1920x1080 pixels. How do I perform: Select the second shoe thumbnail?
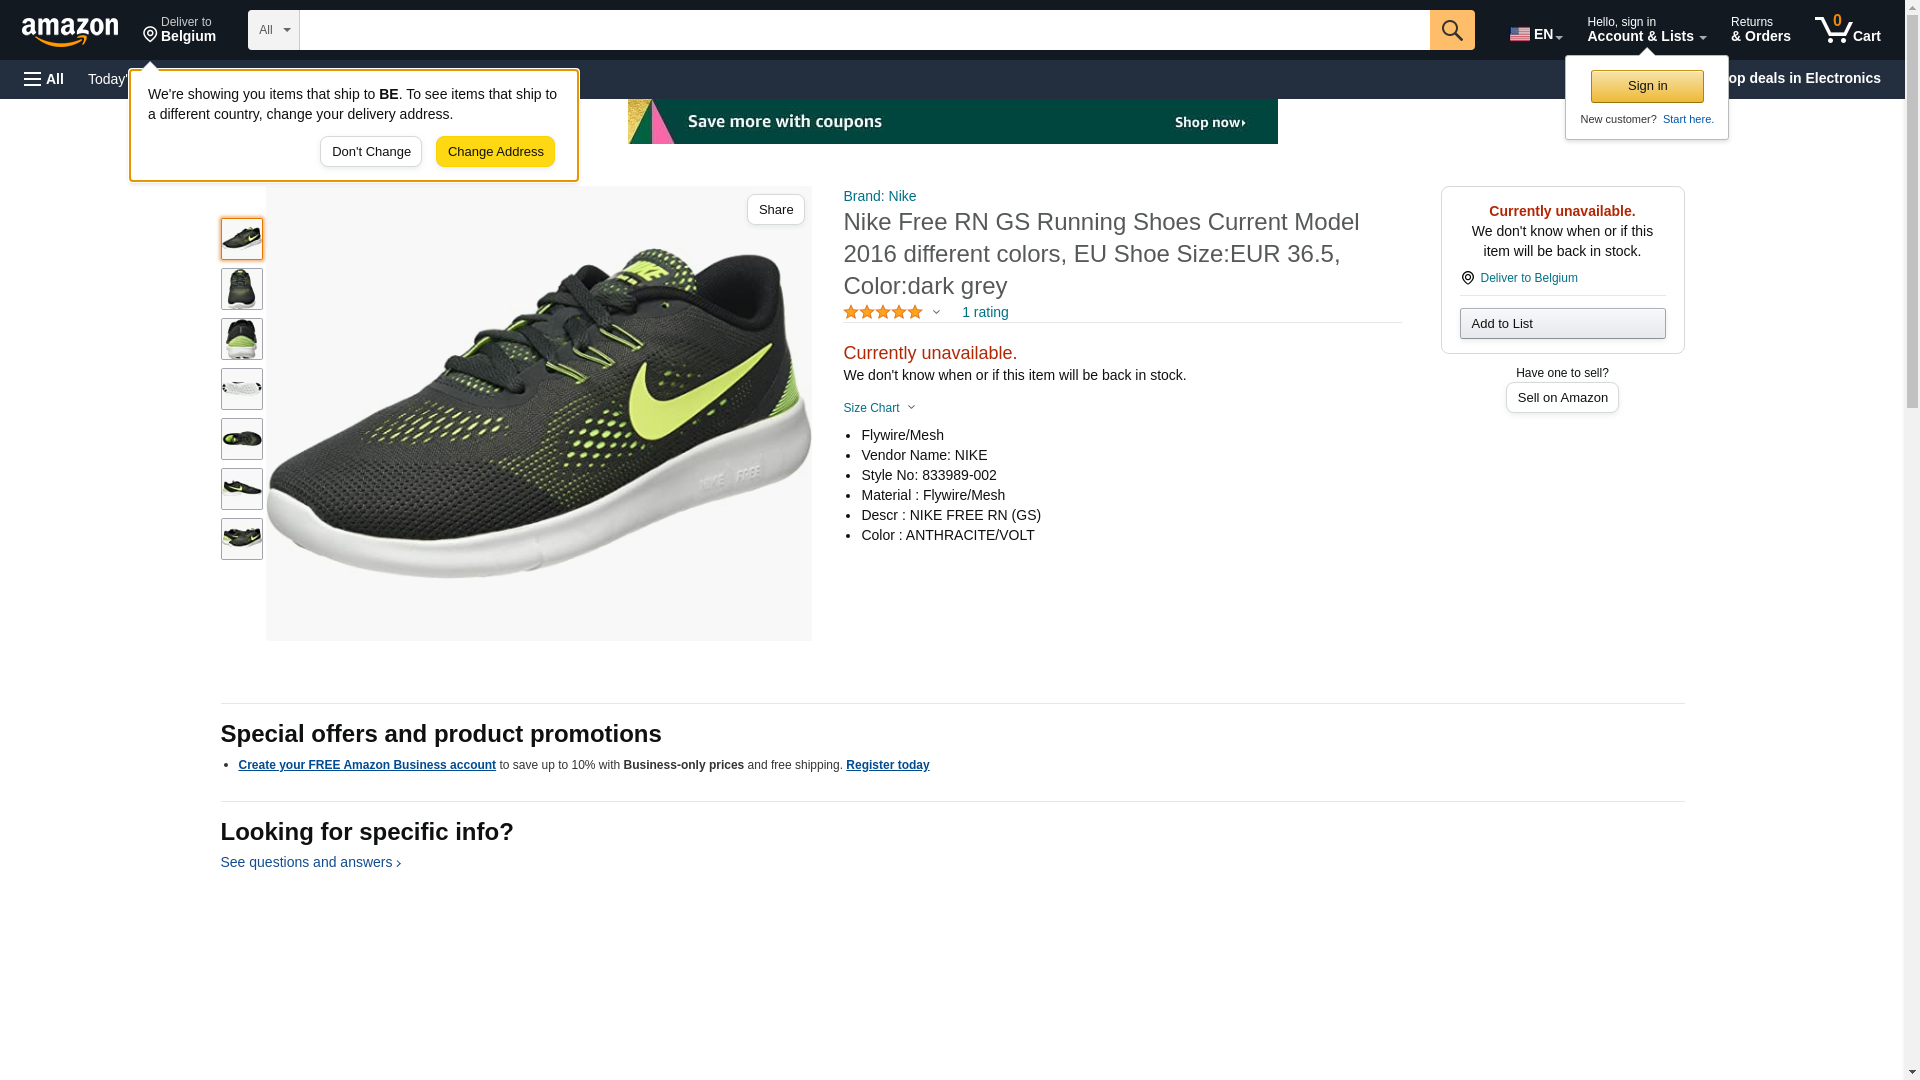pos(241,289)
